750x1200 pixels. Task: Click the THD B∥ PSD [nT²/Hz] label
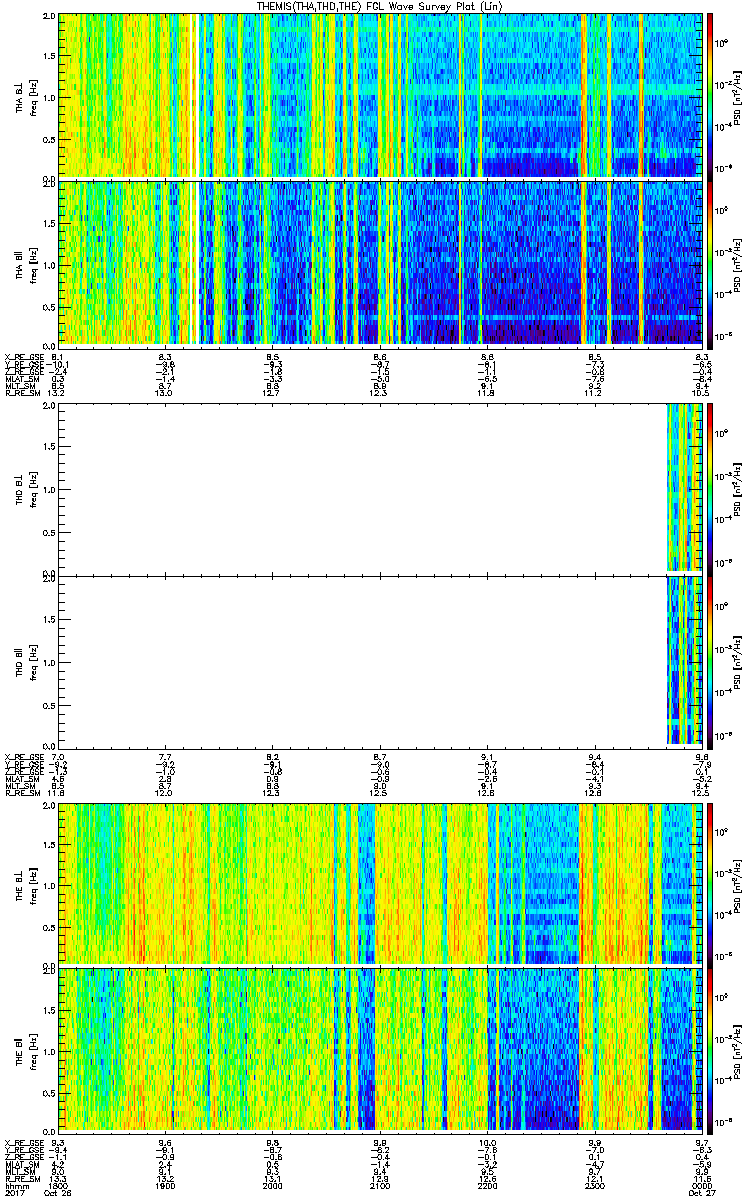(x=738, y=660)
